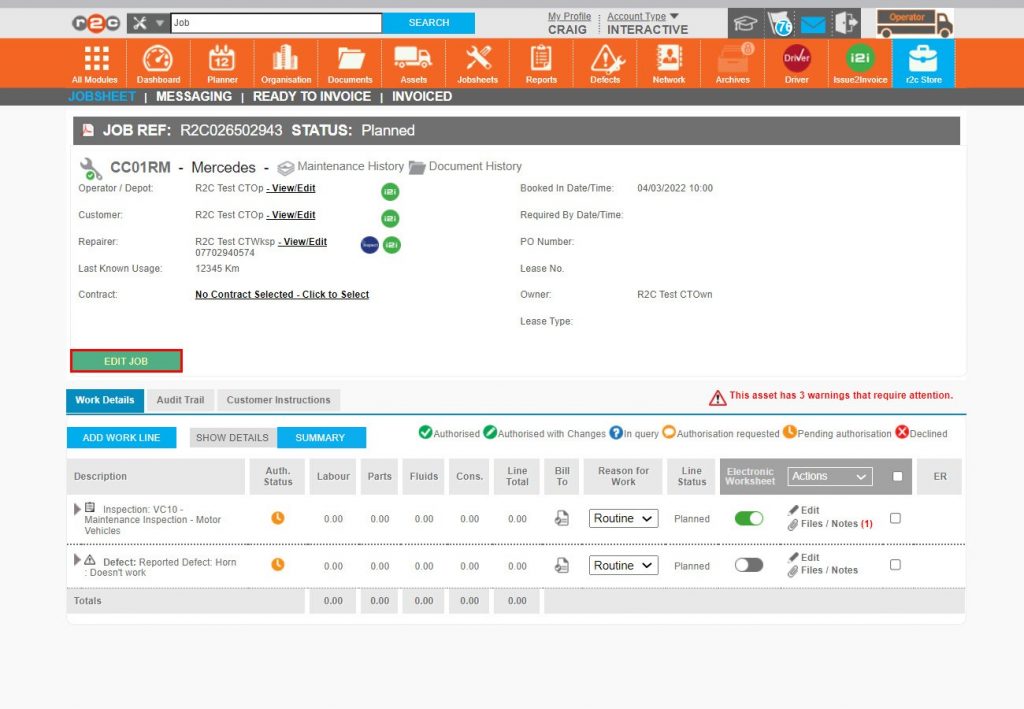
Task: Switch to the Work Details tab
Action: [104, 400]
